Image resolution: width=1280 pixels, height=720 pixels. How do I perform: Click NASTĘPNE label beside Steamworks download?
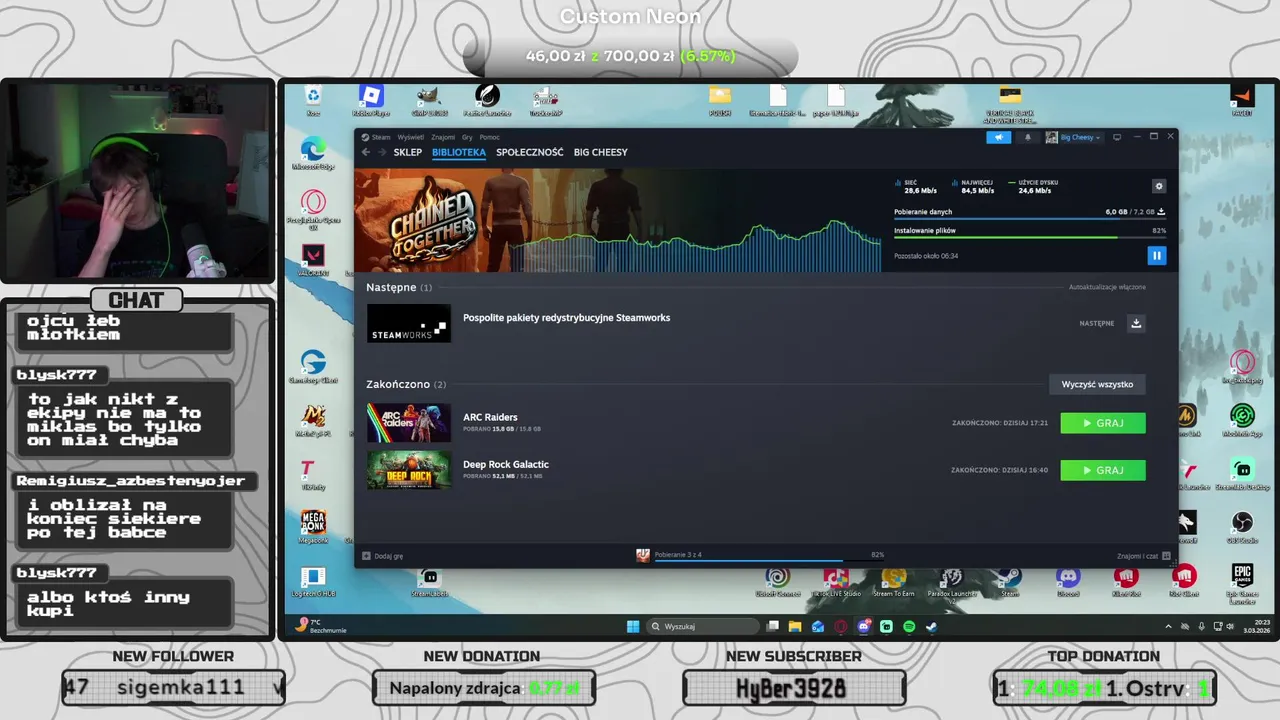click(1097, 323)
